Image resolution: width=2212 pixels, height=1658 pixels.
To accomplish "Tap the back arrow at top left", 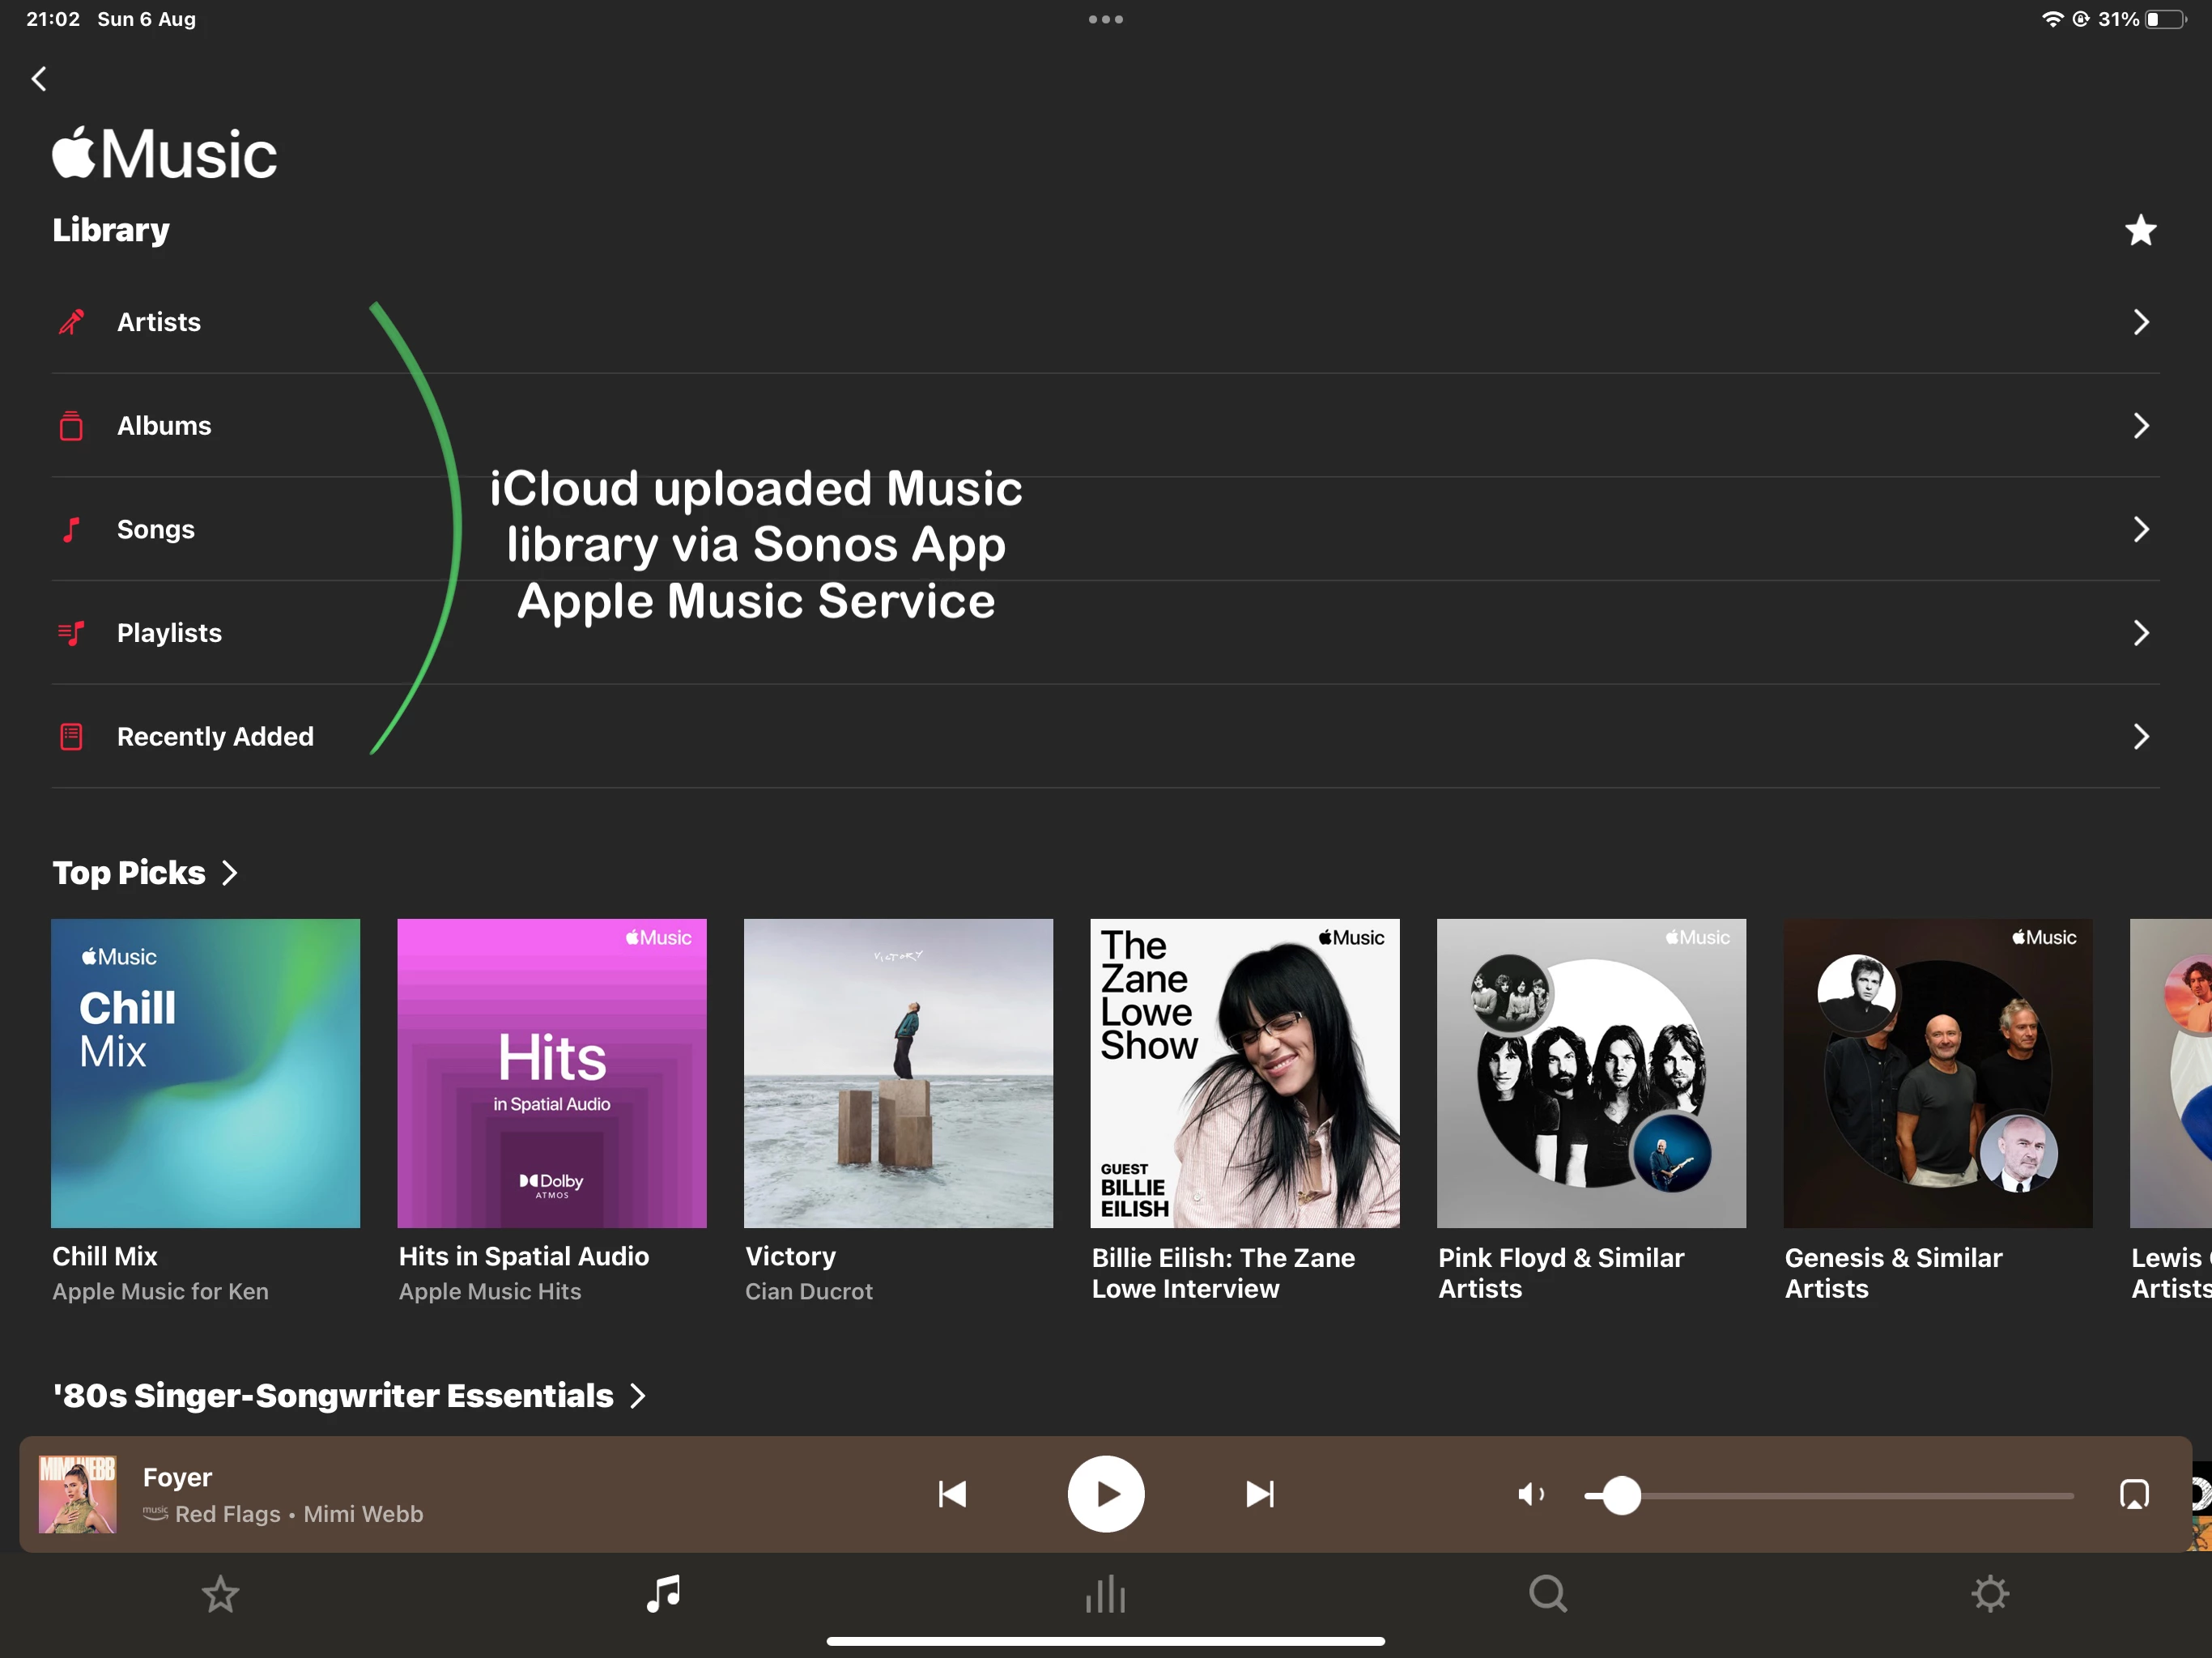I will (39, 79).
